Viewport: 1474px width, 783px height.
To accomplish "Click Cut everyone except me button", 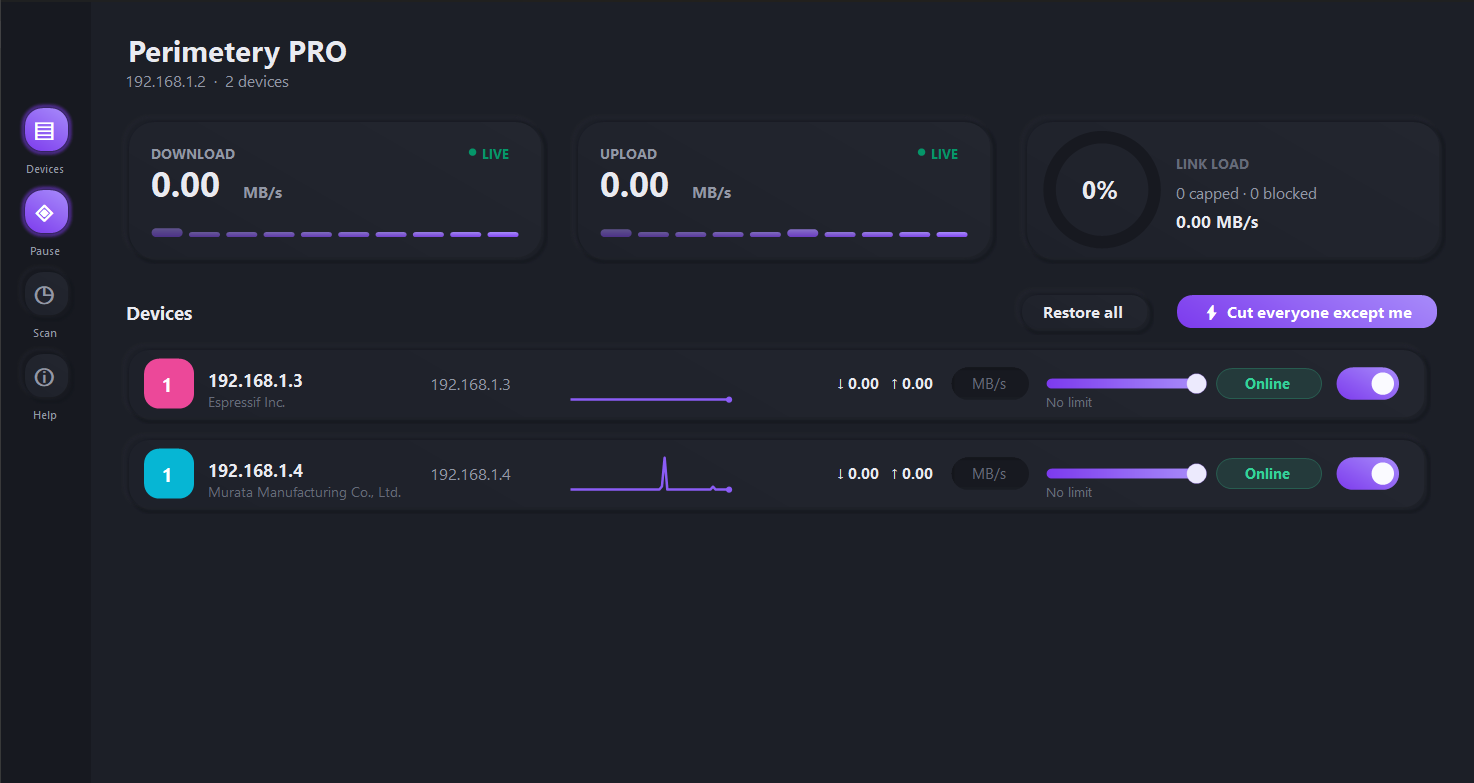I will [1307, 312].
